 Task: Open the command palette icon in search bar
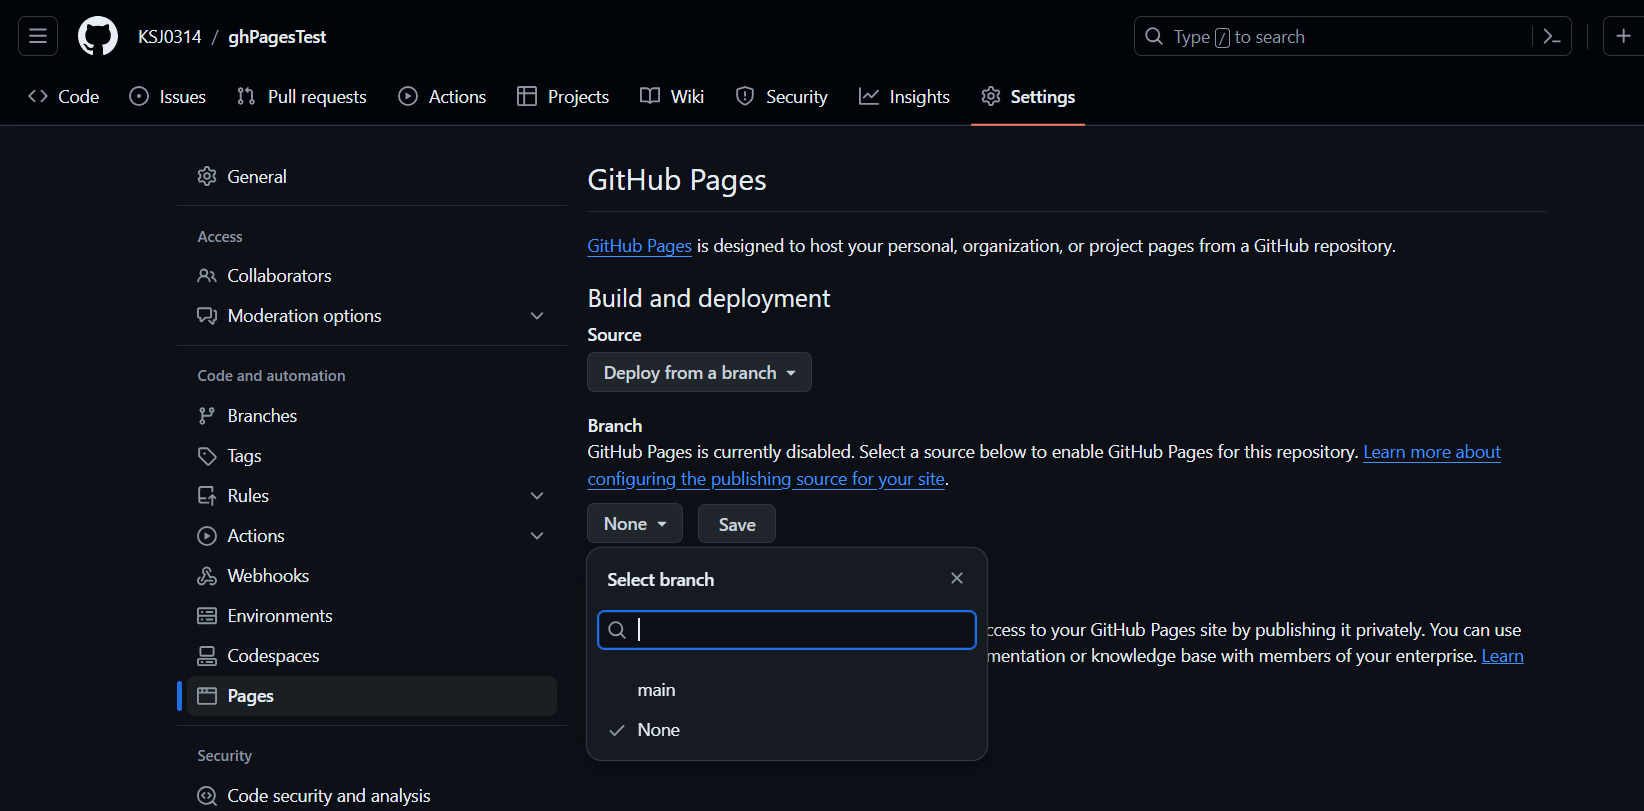(1552, 37)
